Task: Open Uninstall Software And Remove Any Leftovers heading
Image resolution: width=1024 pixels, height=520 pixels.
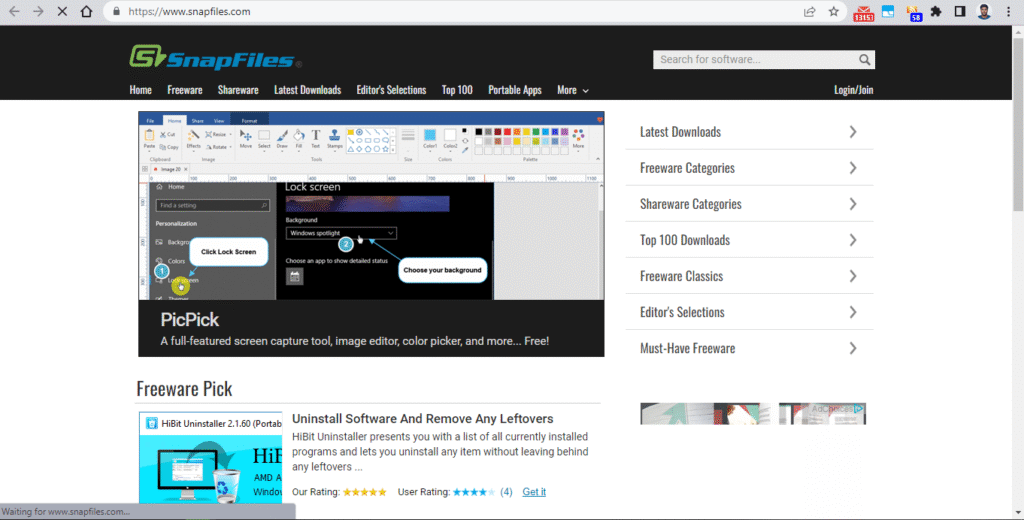Action: pos(423,419)
